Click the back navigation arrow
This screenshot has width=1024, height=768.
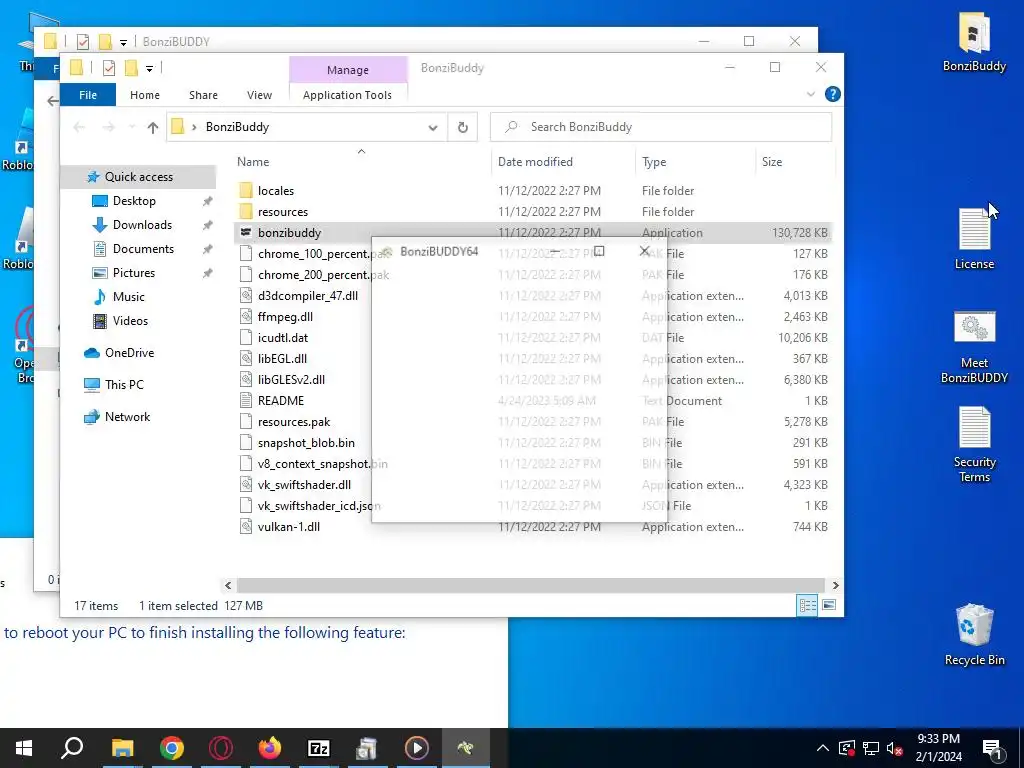coord(79,127)
